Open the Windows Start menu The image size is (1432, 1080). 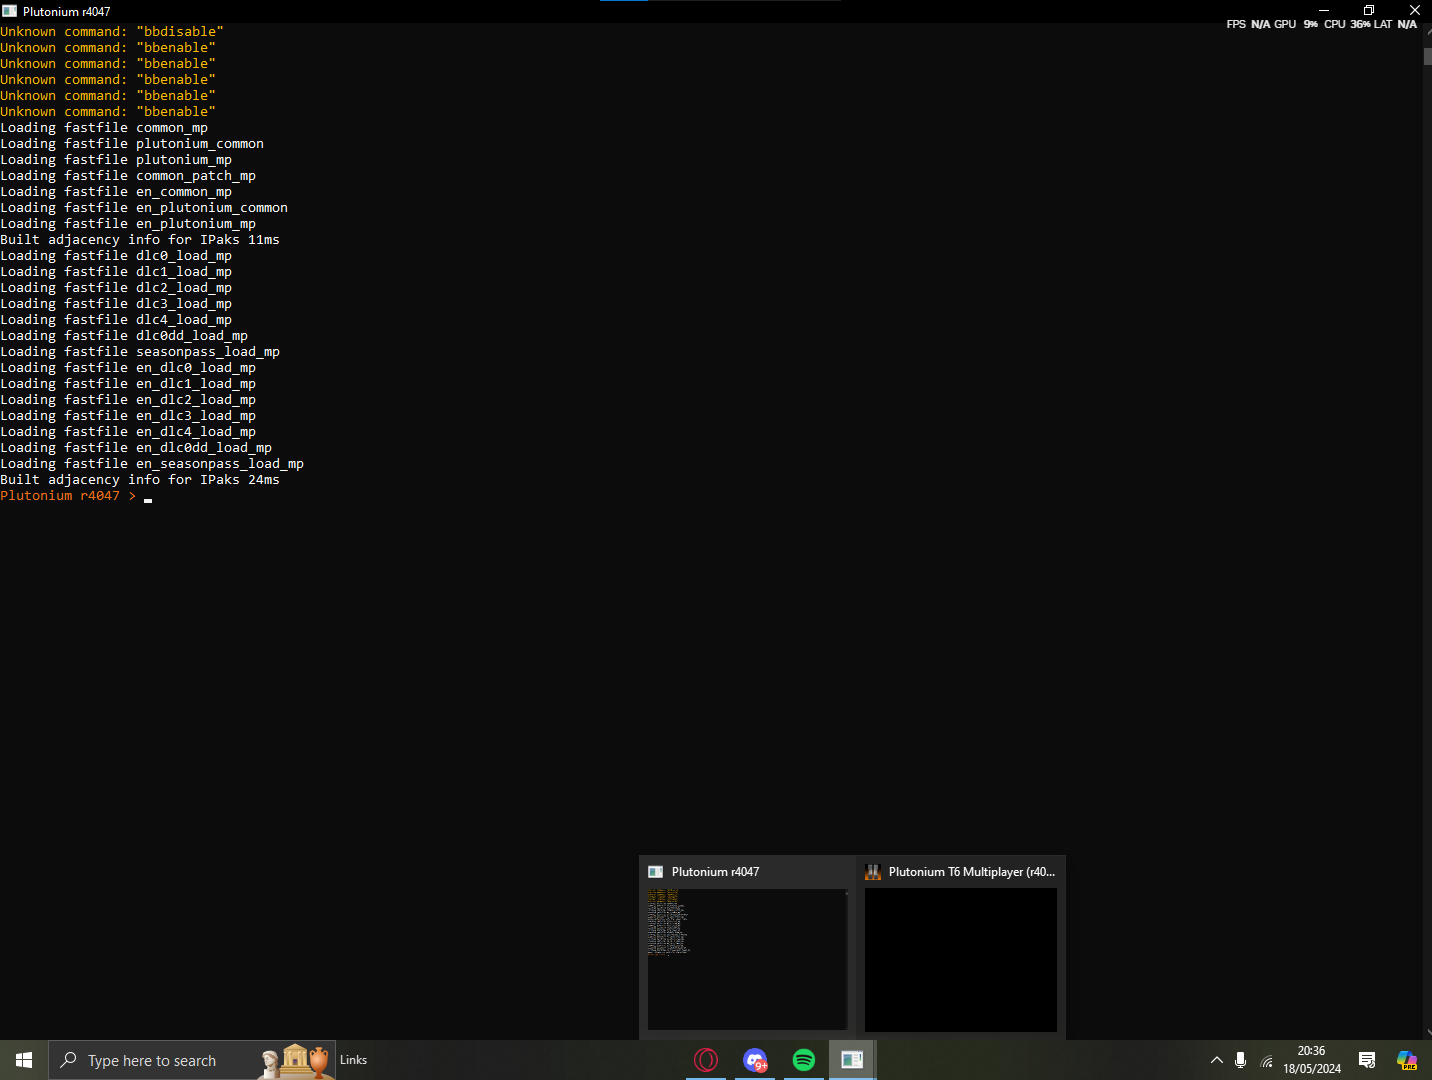24,1060
